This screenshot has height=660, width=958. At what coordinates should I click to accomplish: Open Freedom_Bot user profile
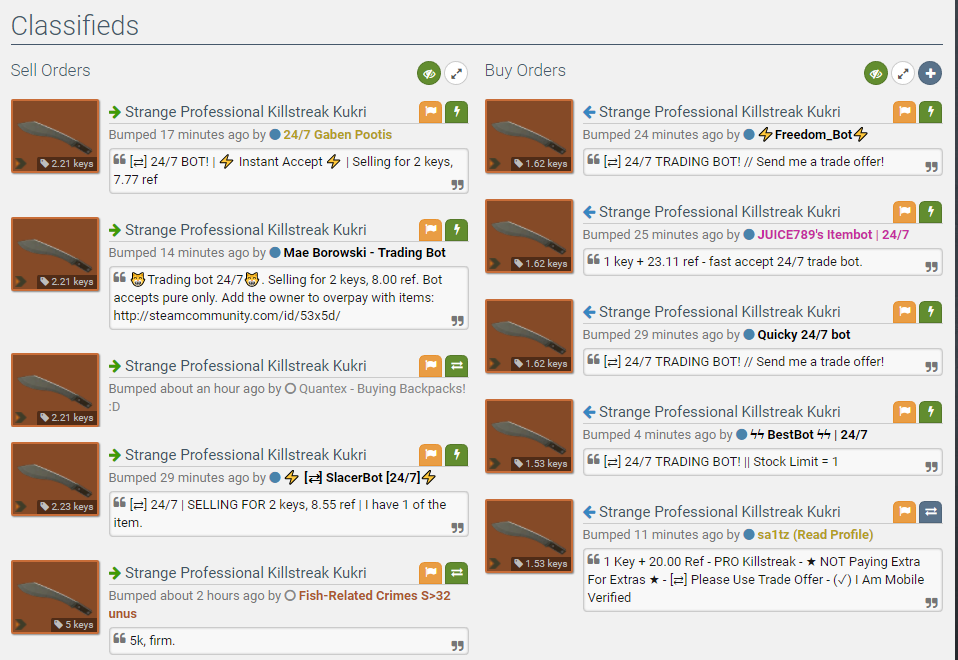click(813, 135)
